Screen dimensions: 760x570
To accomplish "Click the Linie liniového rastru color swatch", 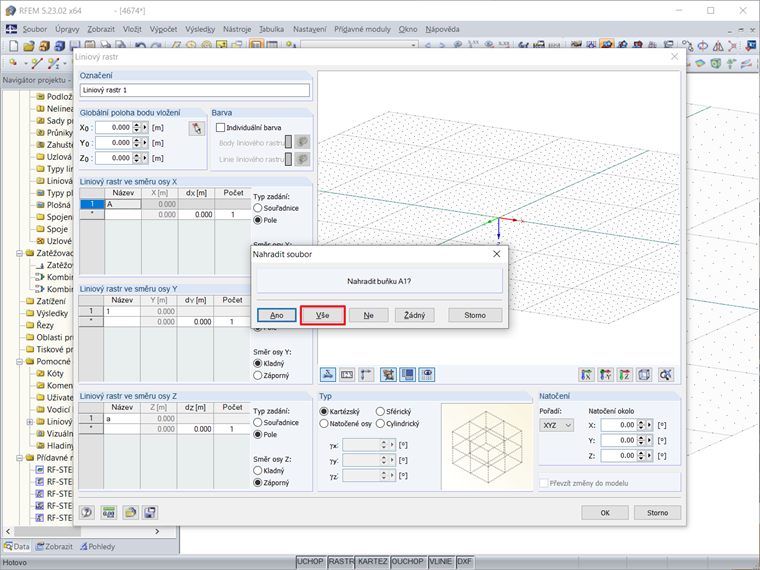I will (x=289, y=158).
